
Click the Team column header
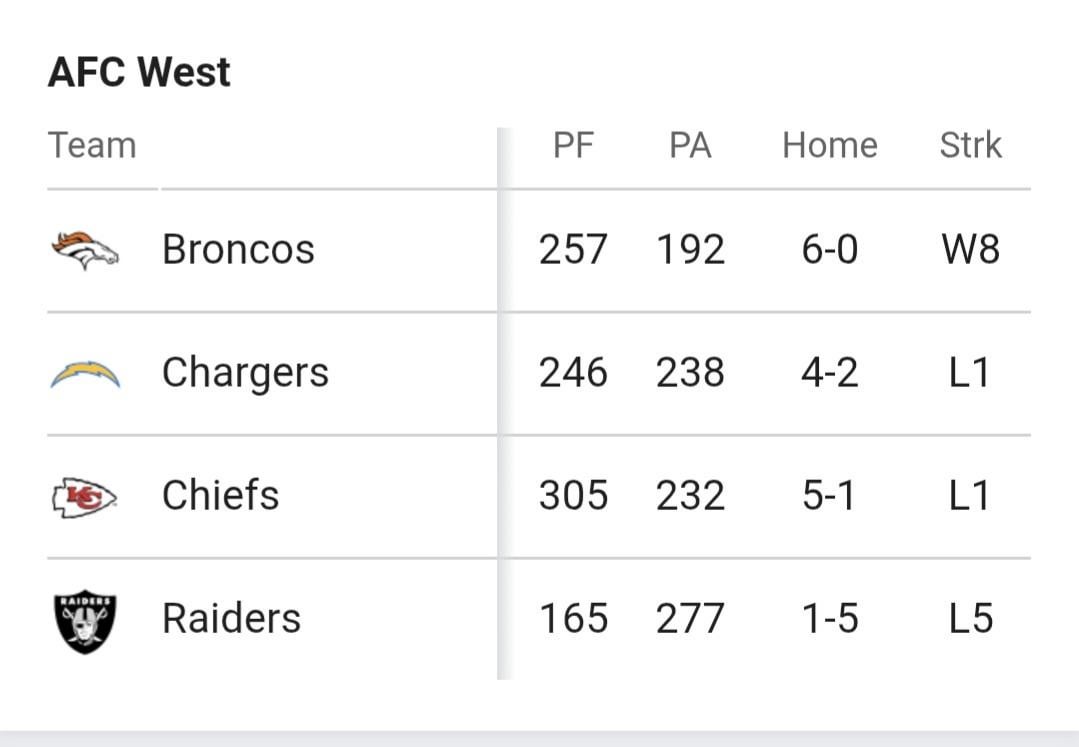tap(93, 145)
